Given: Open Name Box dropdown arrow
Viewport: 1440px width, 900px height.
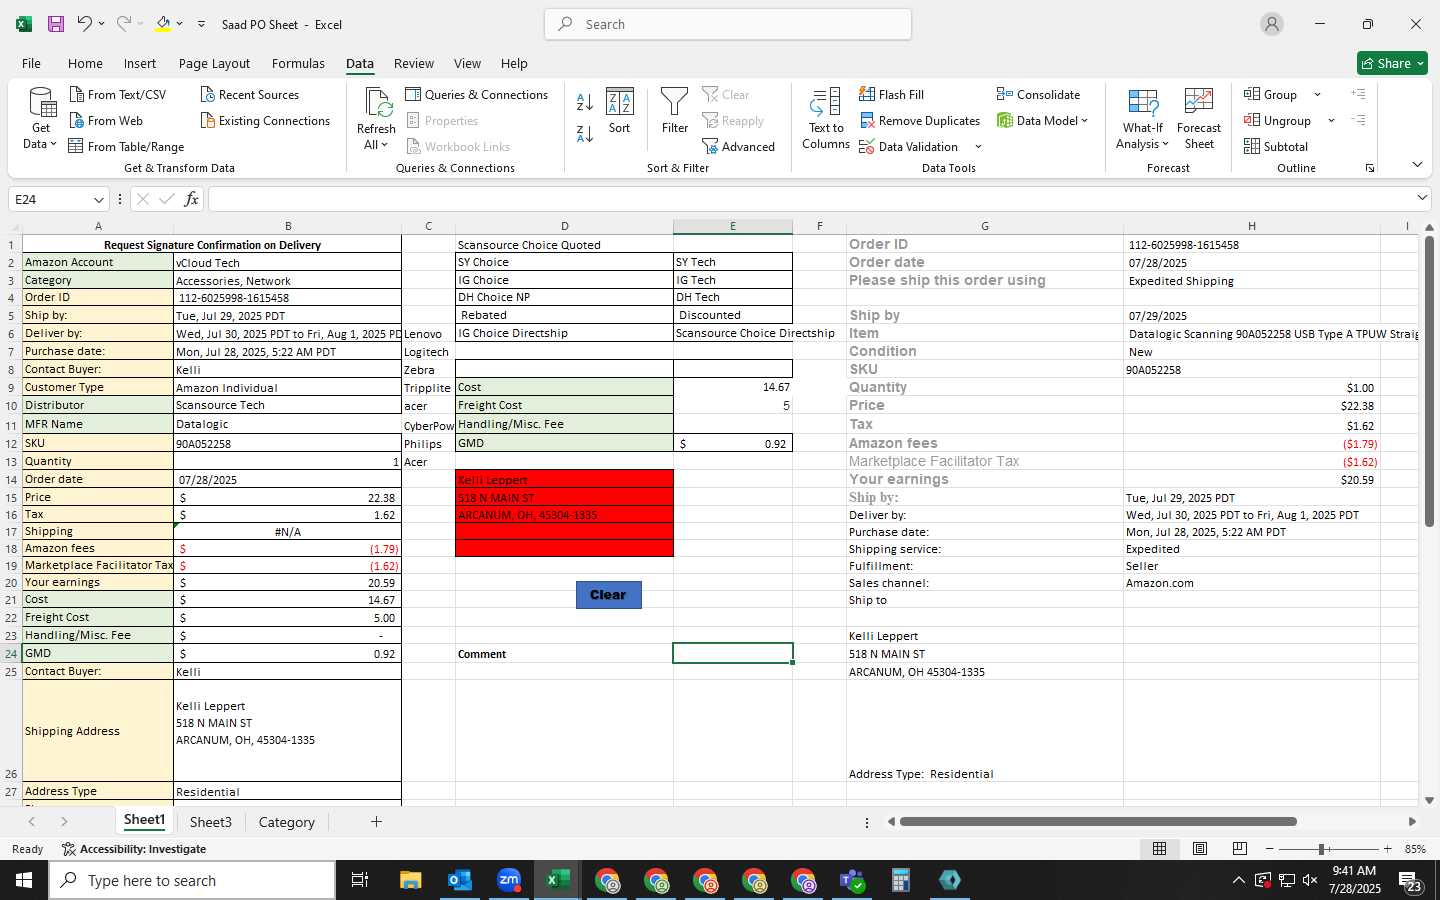Looking at the screenshot, I should point(98,199).
